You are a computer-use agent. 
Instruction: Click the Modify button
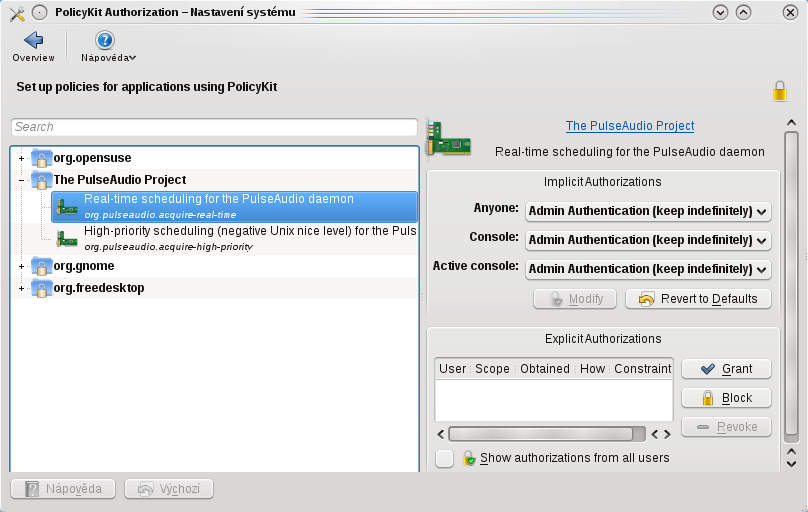575,299
